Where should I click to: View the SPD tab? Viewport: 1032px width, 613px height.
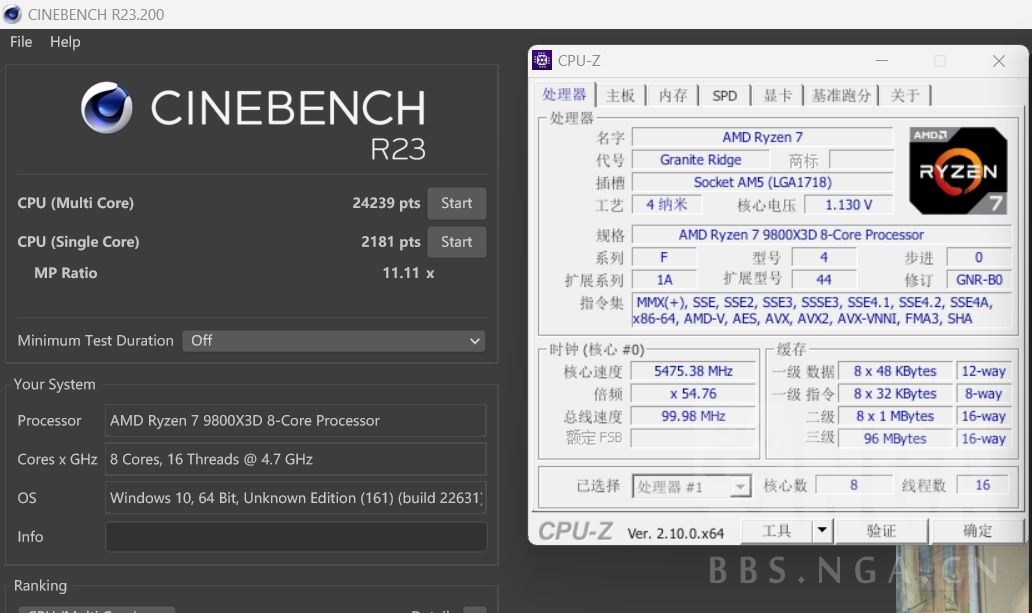pos(724,95)
